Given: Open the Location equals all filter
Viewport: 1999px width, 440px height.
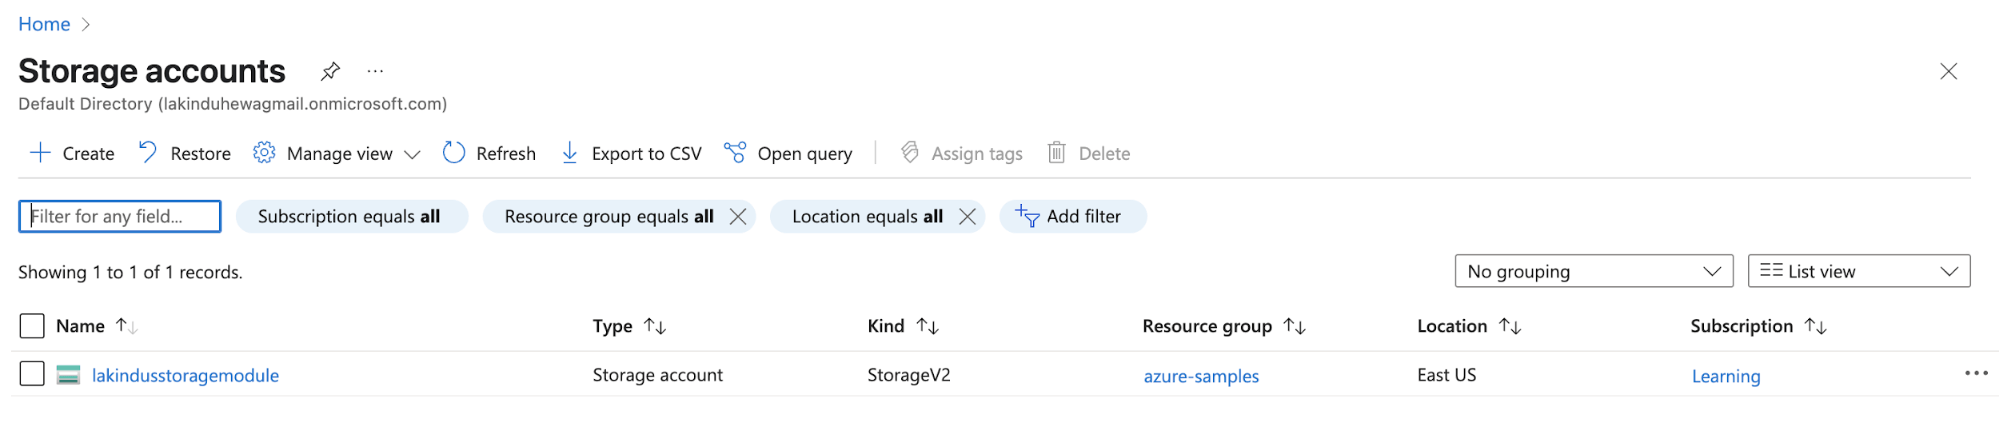Looking at the screenshot, I should 867,216.
